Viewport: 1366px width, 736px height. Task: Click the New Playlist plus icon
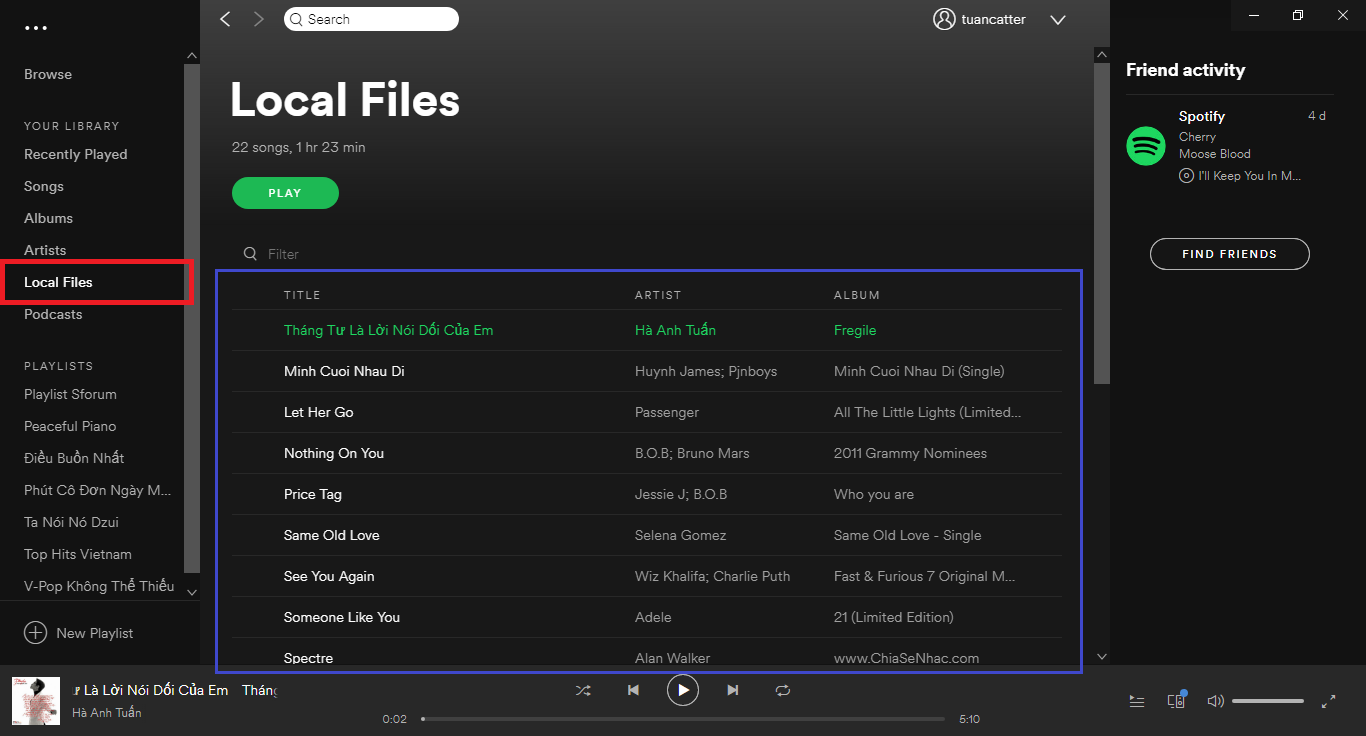35,633
